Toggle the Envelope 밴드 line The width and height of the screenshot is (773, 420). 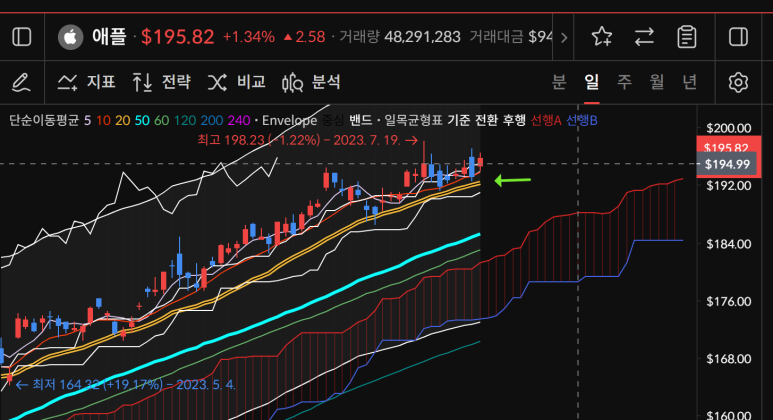pyautogui.click(x=360, y=120)
